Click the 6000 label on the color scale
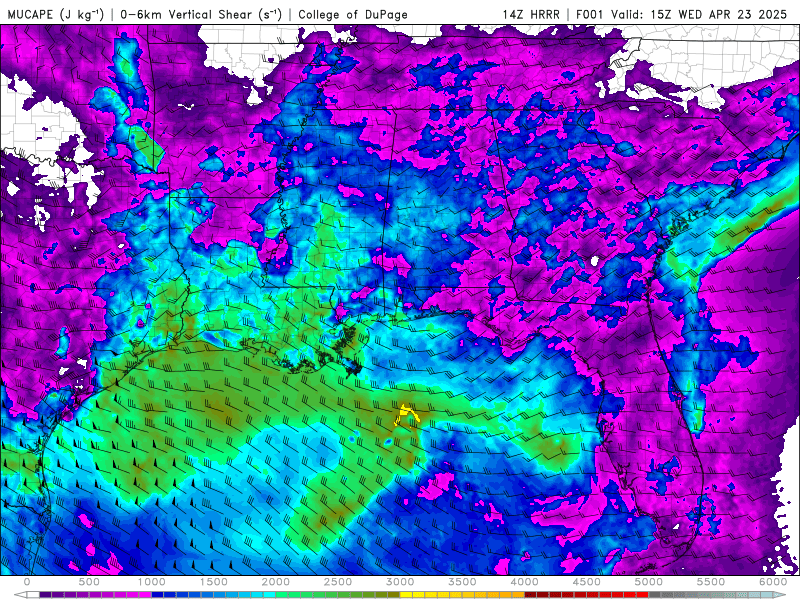 773,582
